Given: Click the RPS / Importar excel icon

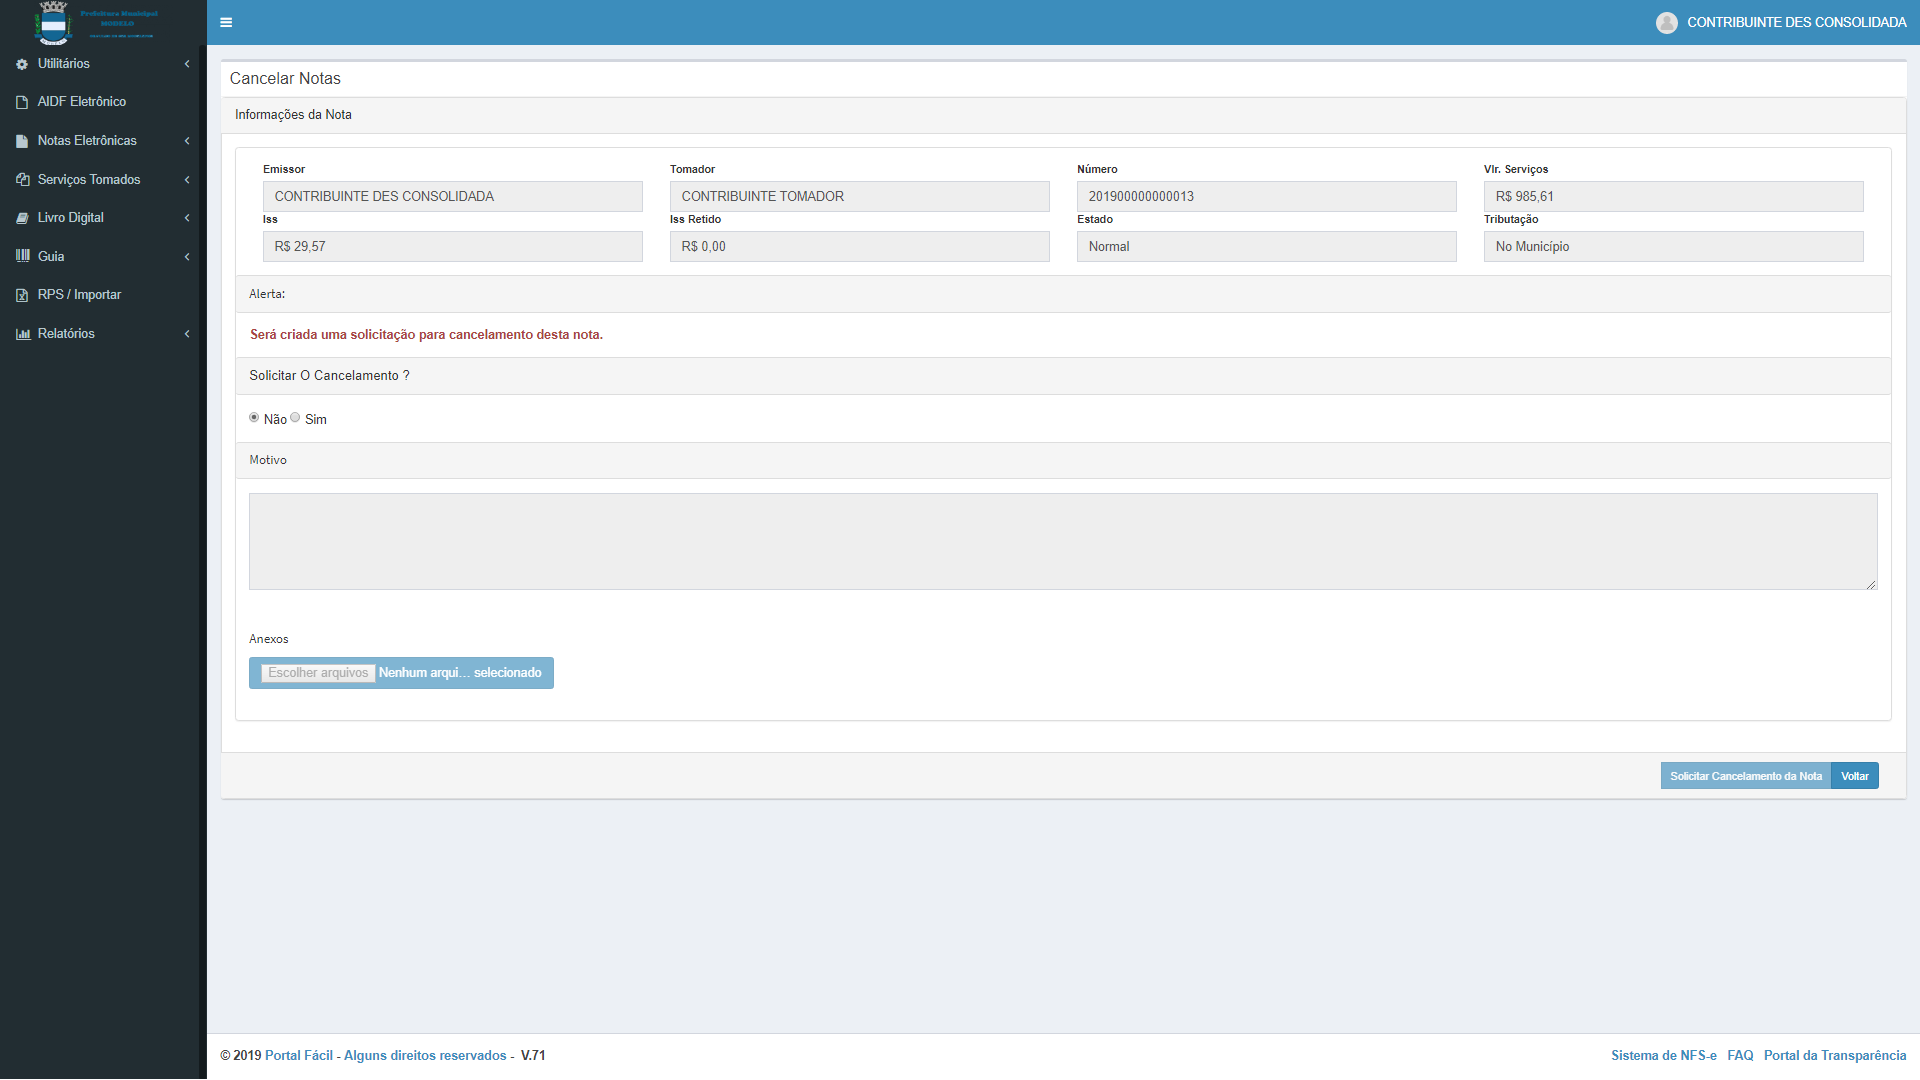Looking at the screenshot, I should (x=22, y=295).
